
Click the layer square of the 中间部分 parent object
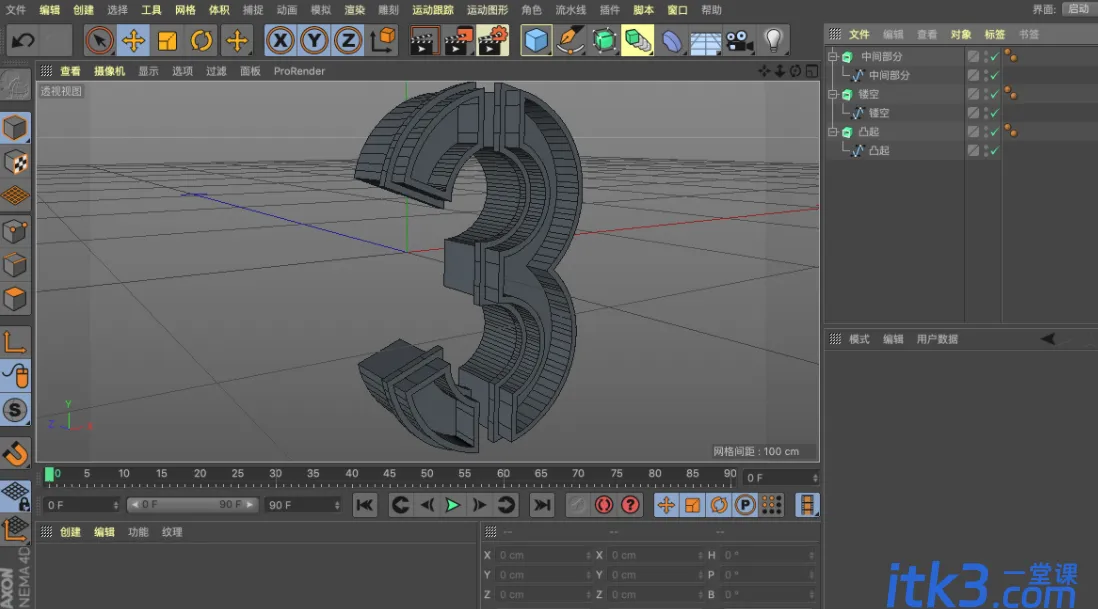tap(973, 56)
